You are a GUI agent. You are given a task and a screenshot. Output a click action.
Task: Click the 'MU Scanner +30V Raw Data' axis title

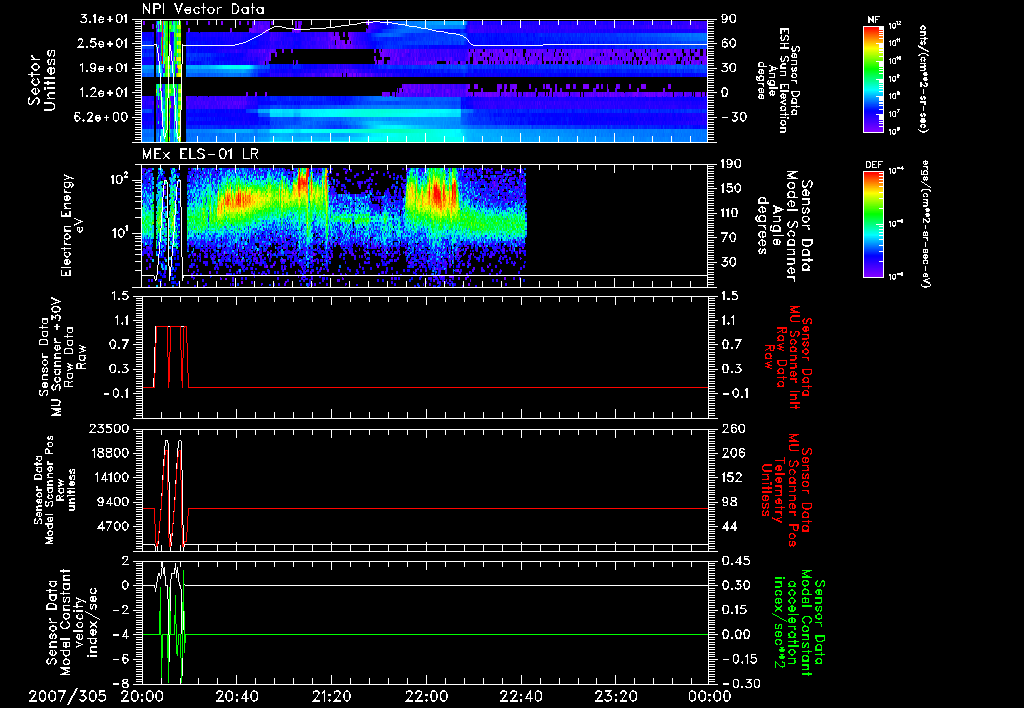(62, 357)
